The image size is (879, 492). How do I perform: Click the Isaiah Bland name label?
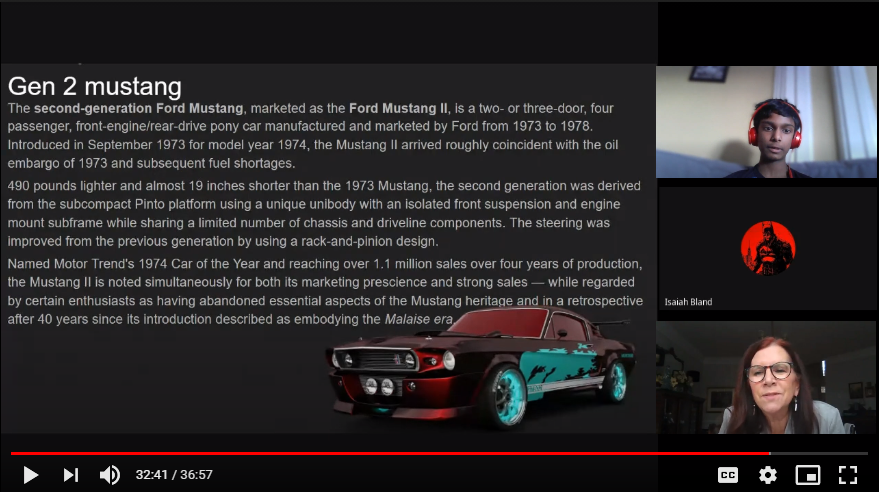[688, 302]
